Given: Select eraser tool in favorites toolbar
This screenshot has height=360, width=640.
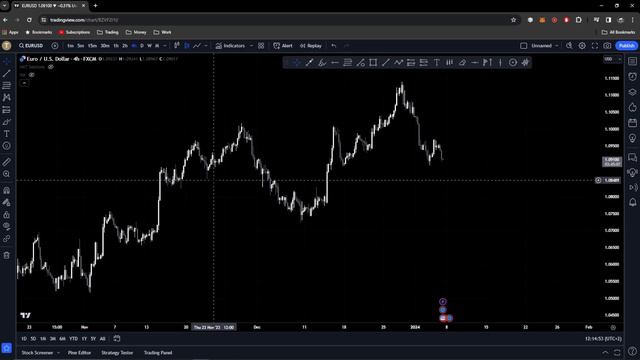Looking at the screenshot, I should tap(462, 62).
